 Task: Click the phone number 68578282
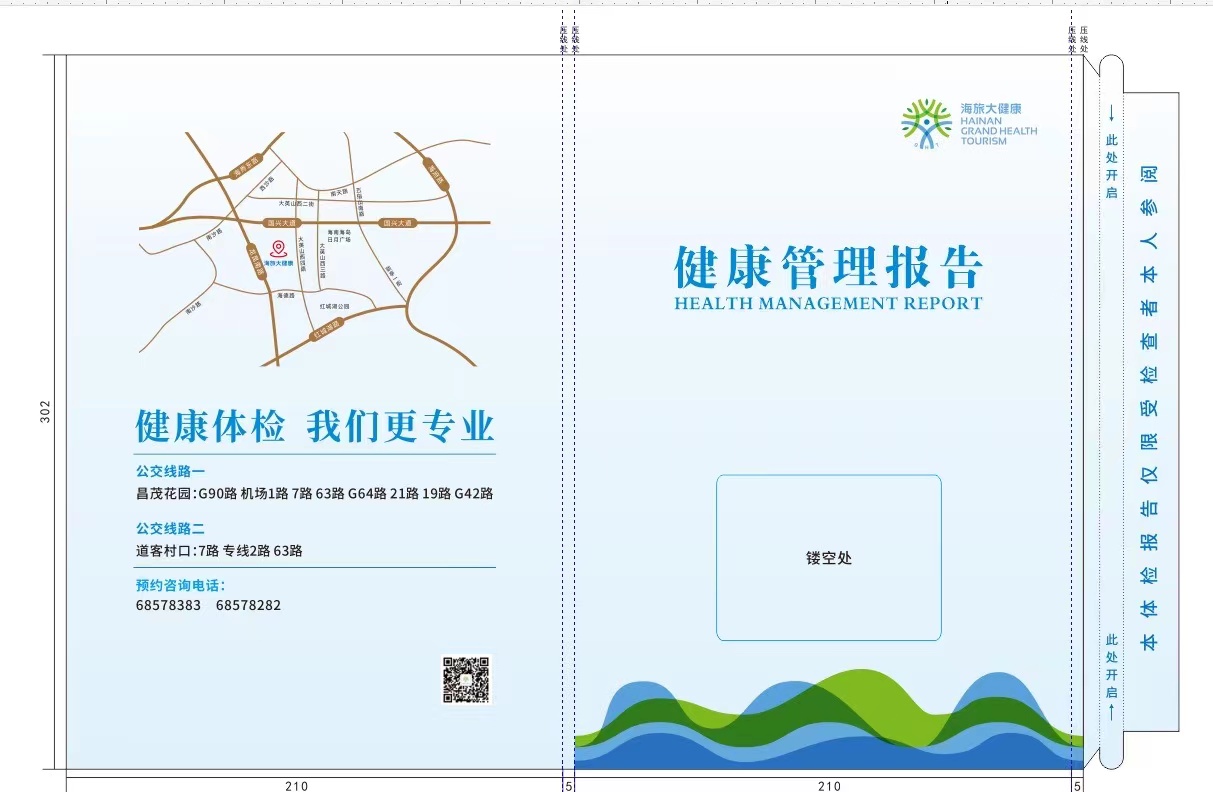click(248, 606)
